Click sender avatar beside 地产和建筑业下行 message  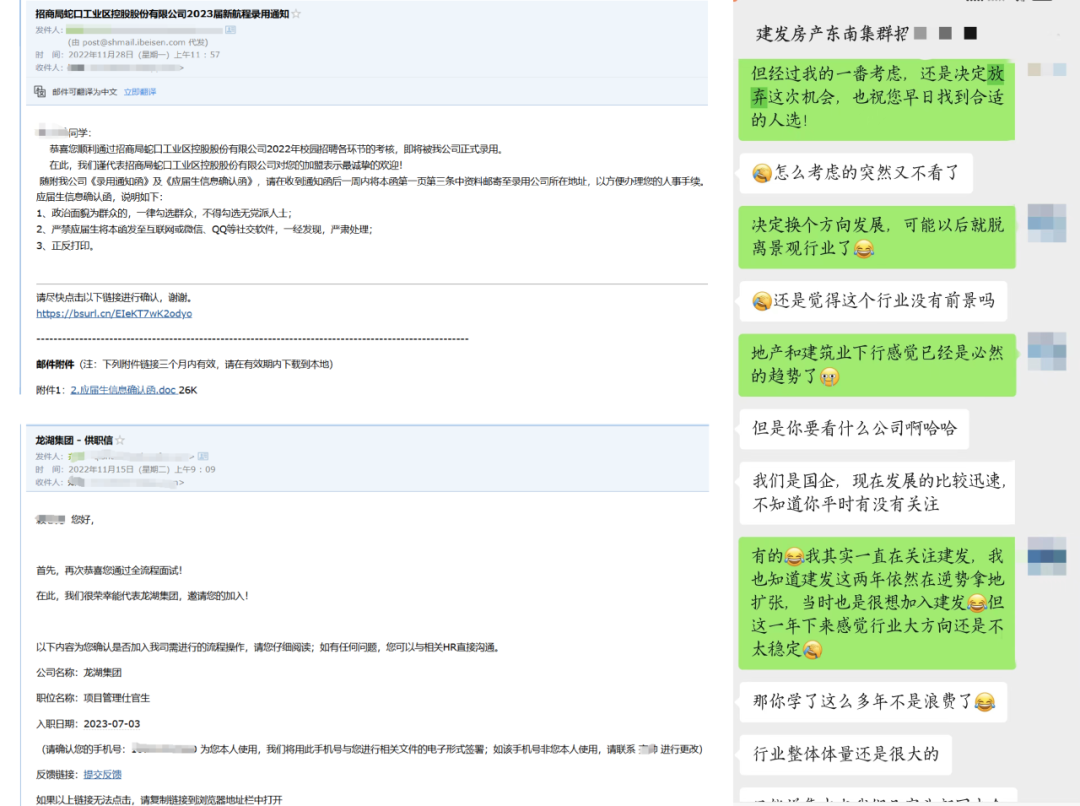click(x=1047, y=351)
